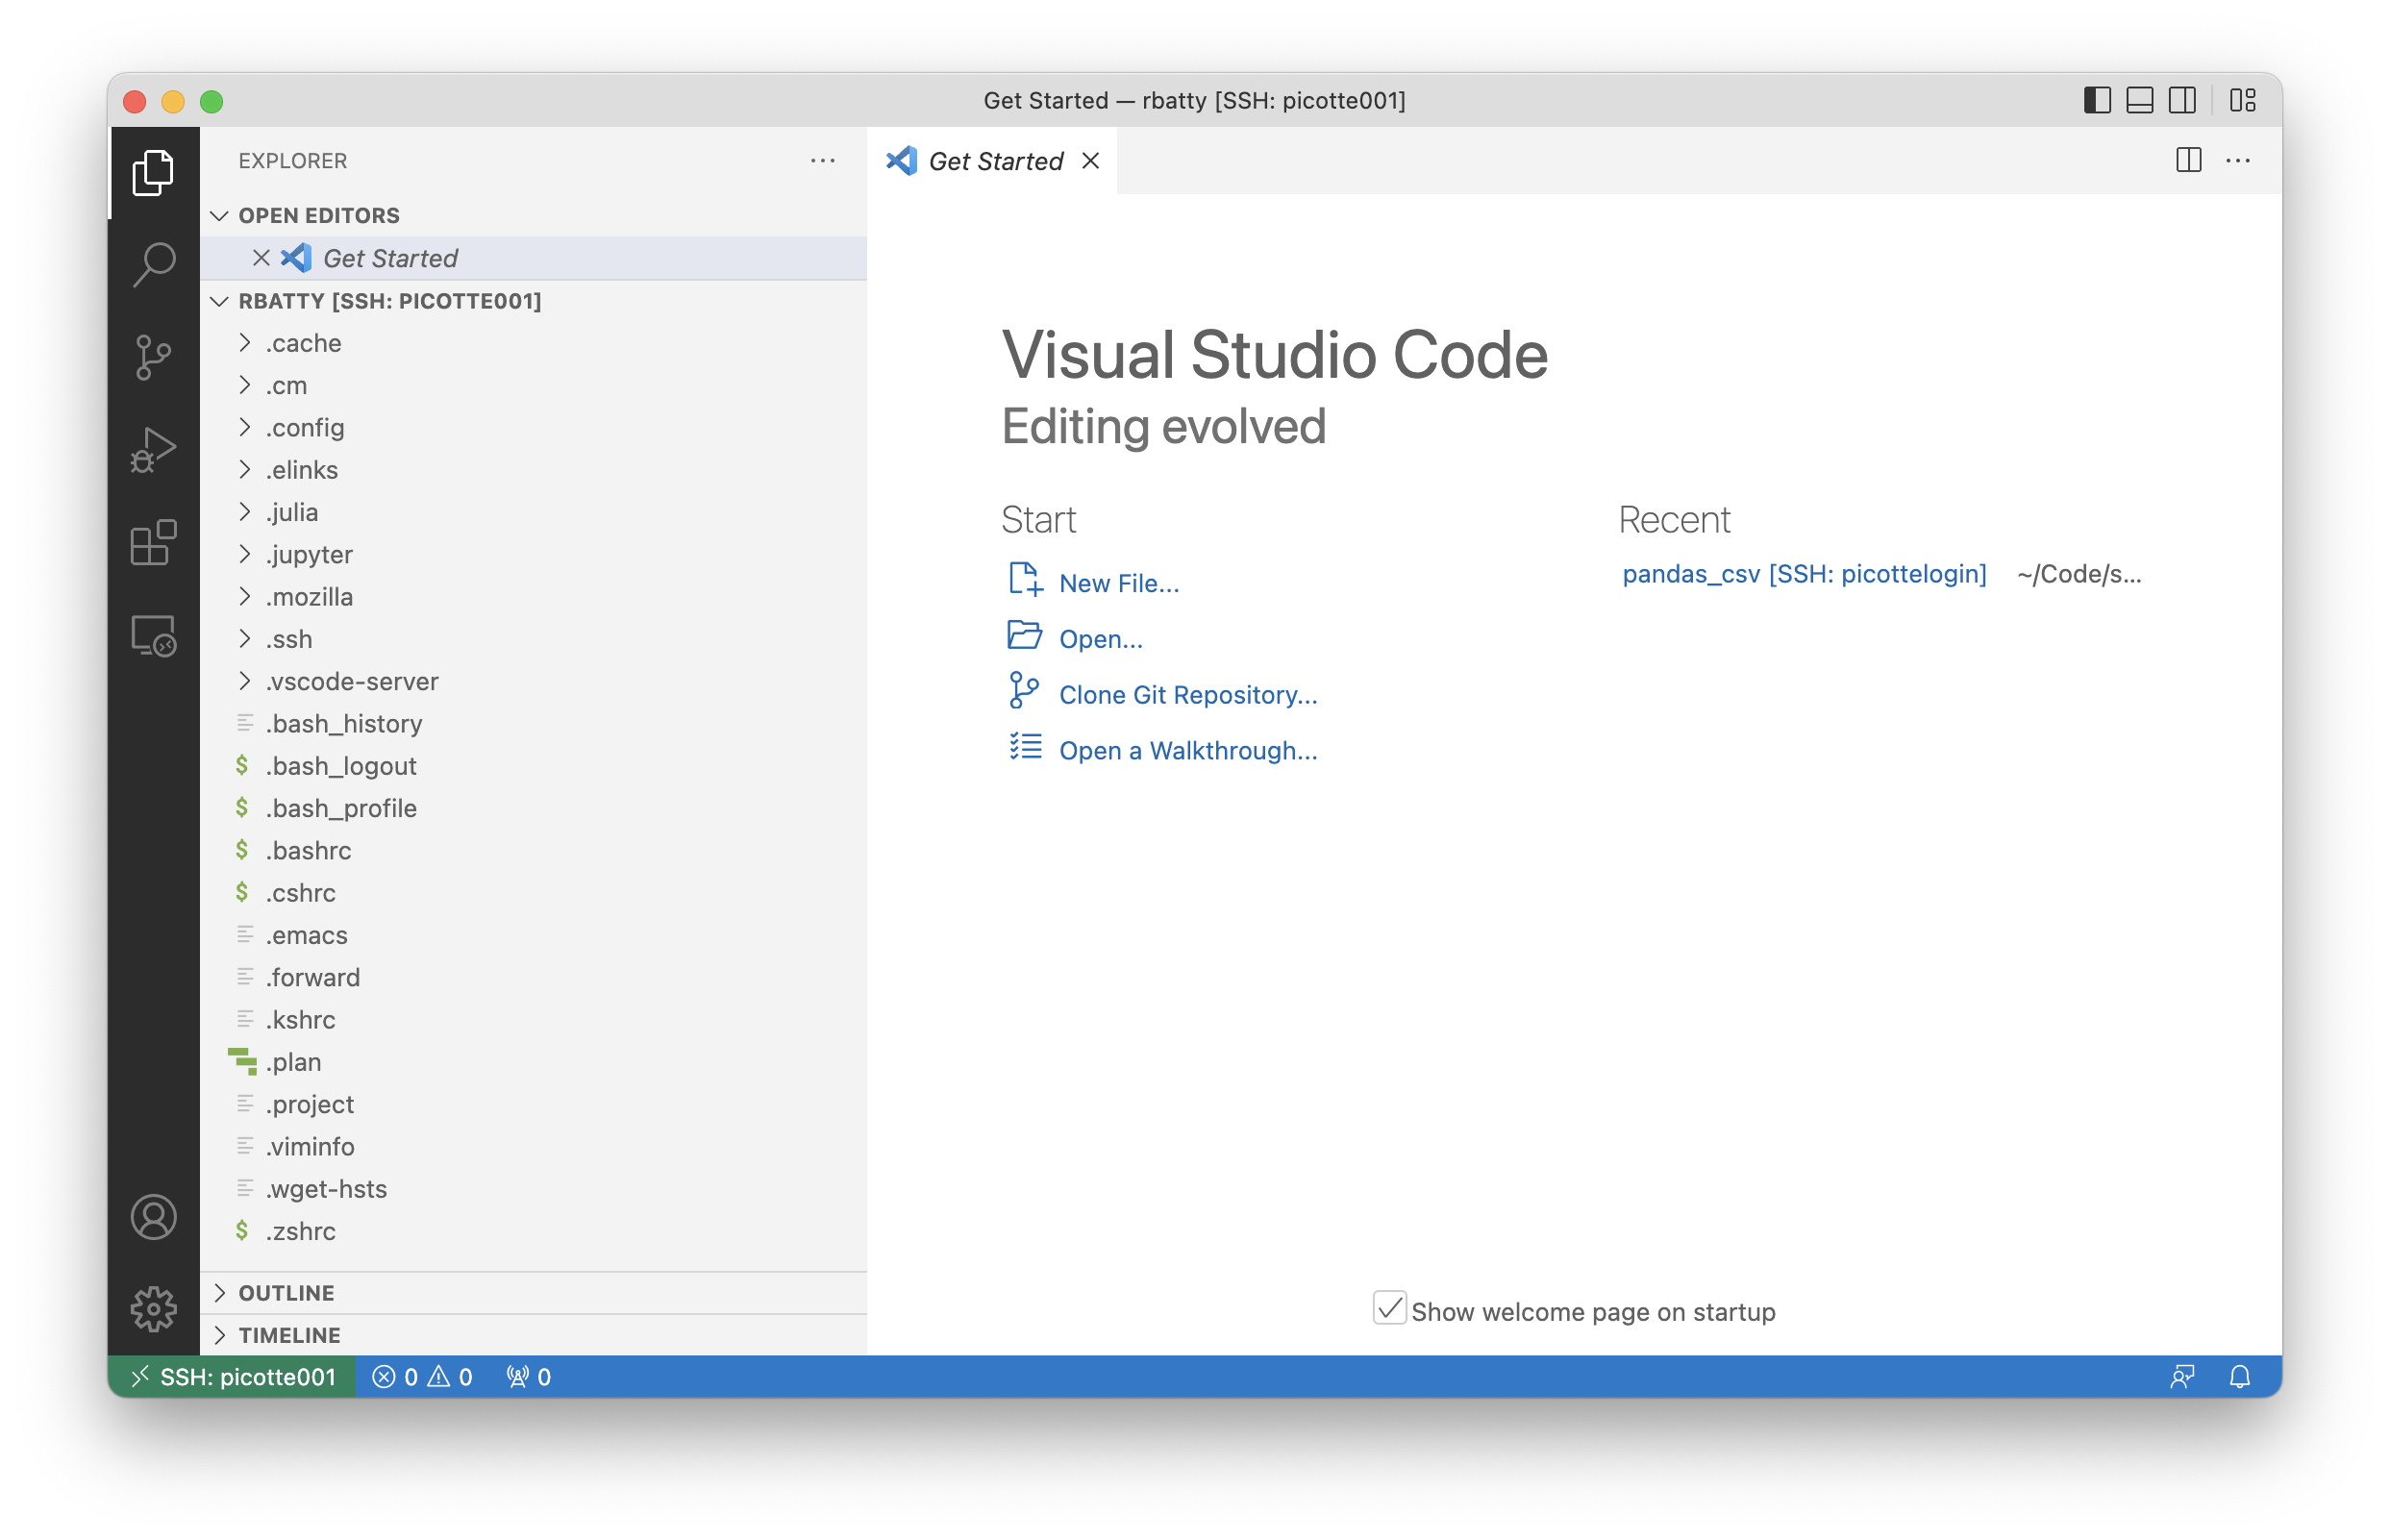Toggle bottom panel layout icon

tap(2139, 100)
